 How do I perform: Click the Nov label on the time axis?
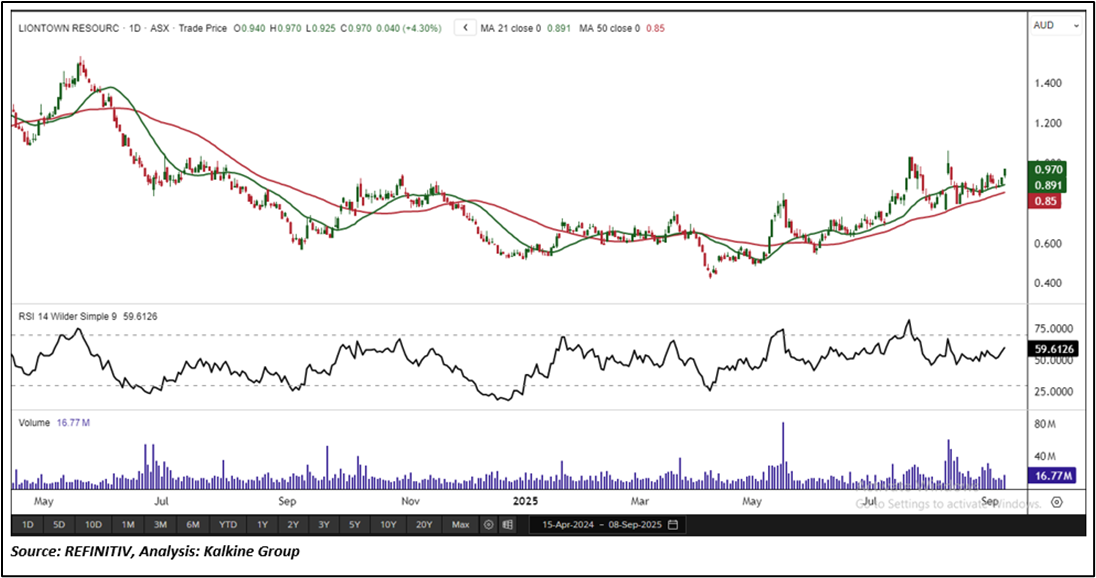click(410, 501)
